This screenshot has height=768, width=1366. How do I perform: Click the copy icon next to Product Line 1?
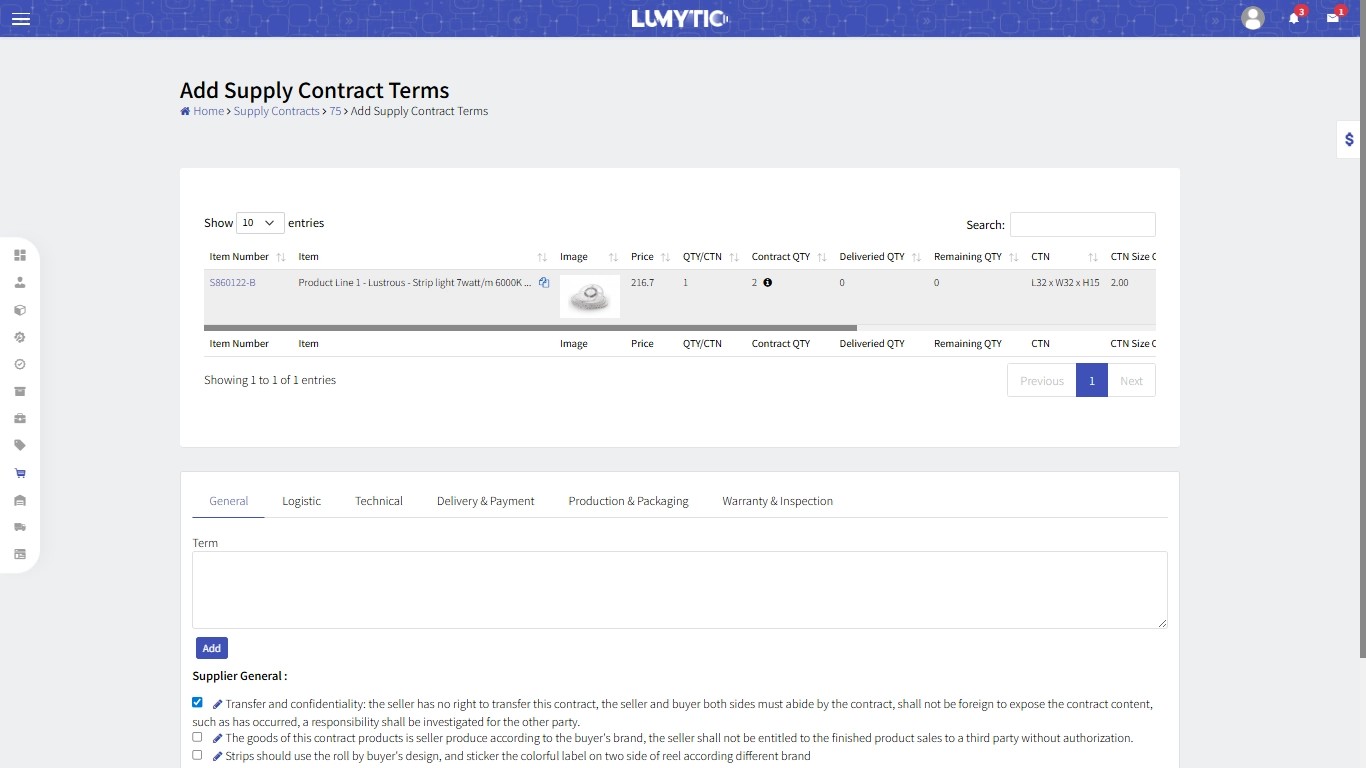click(544, 283)
